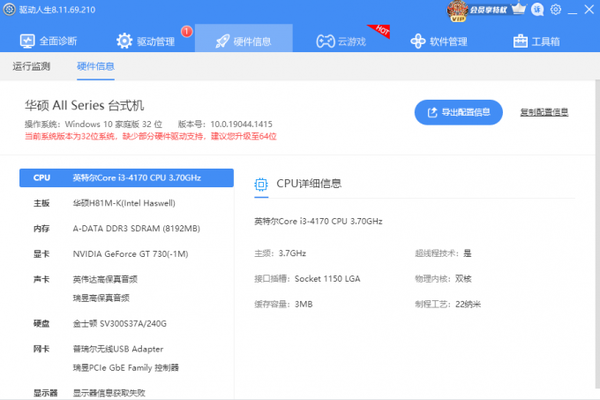Open the 全面诊断 diagnosis monitor icon
This screenshot has height=400, width=600.
coord(26,42)
